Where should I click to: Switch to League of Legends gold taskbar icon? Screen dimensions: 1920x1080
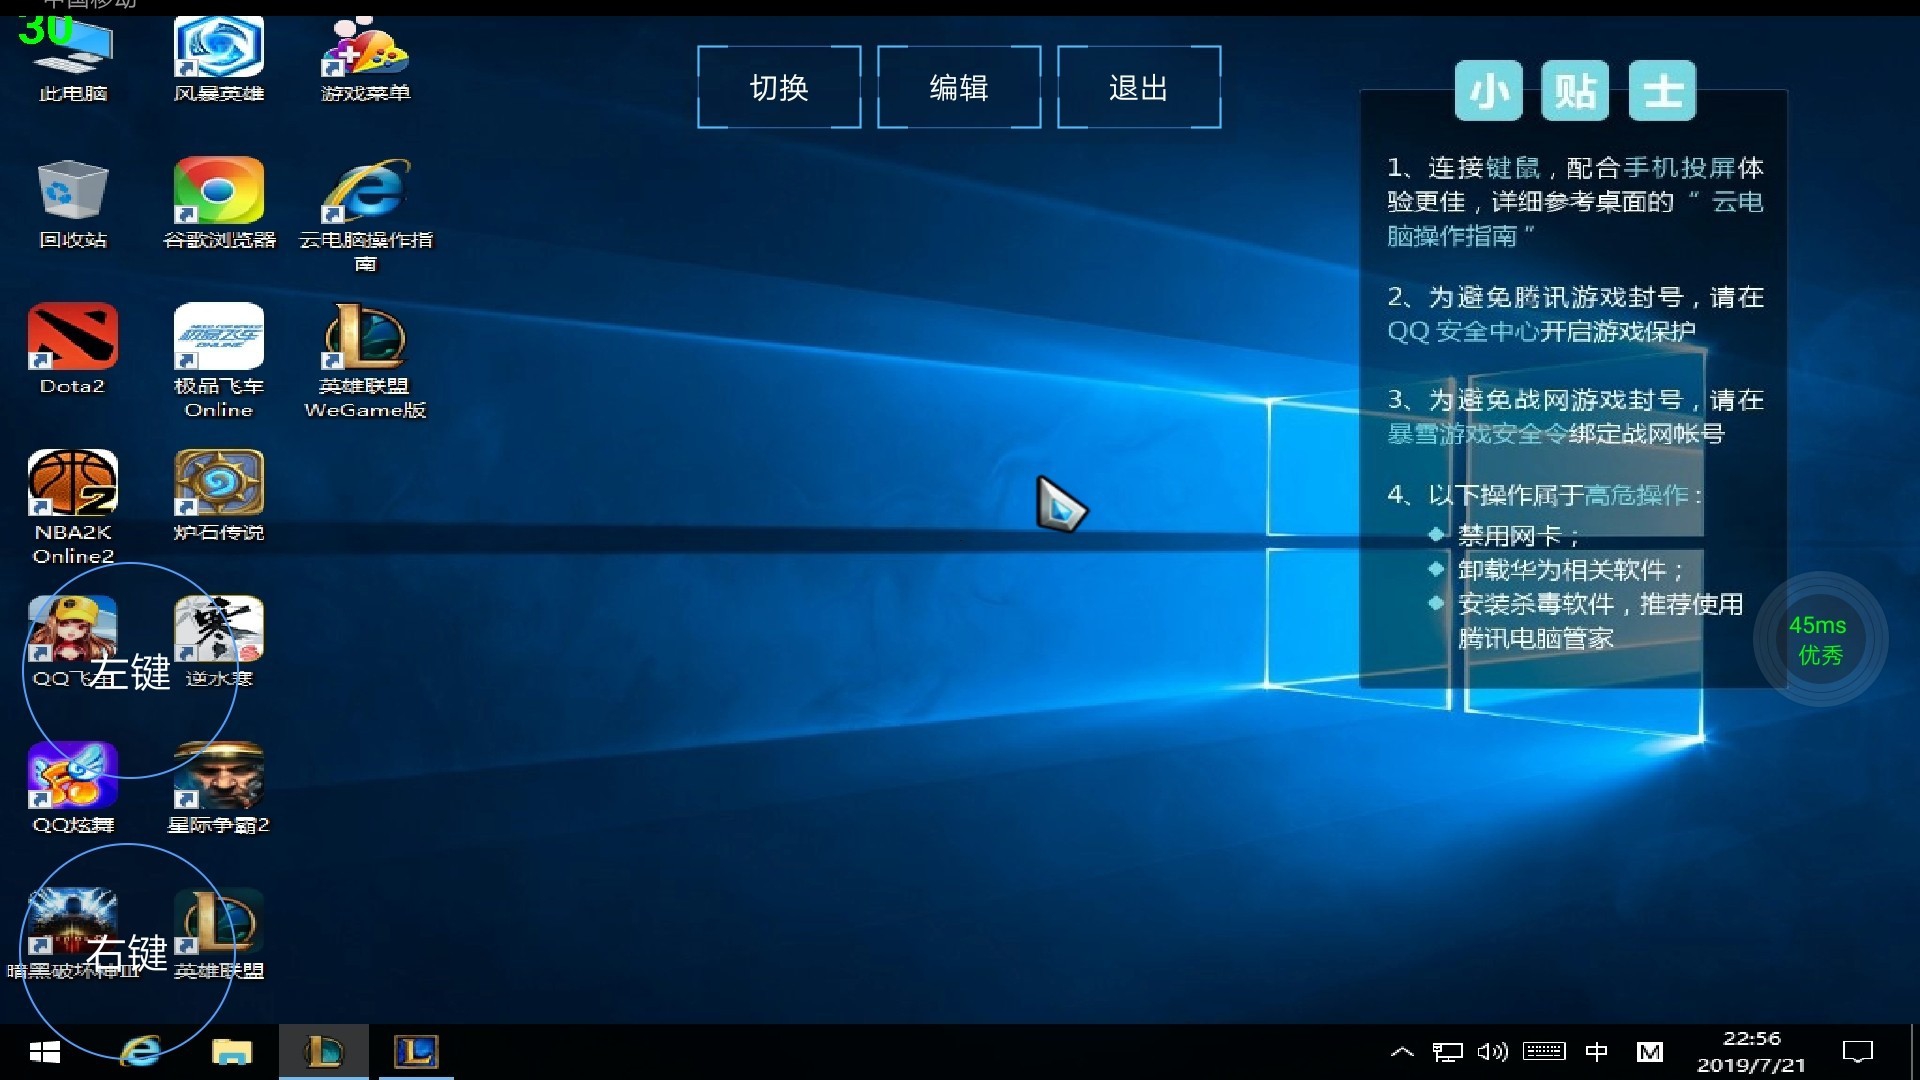pos(324,1052)
